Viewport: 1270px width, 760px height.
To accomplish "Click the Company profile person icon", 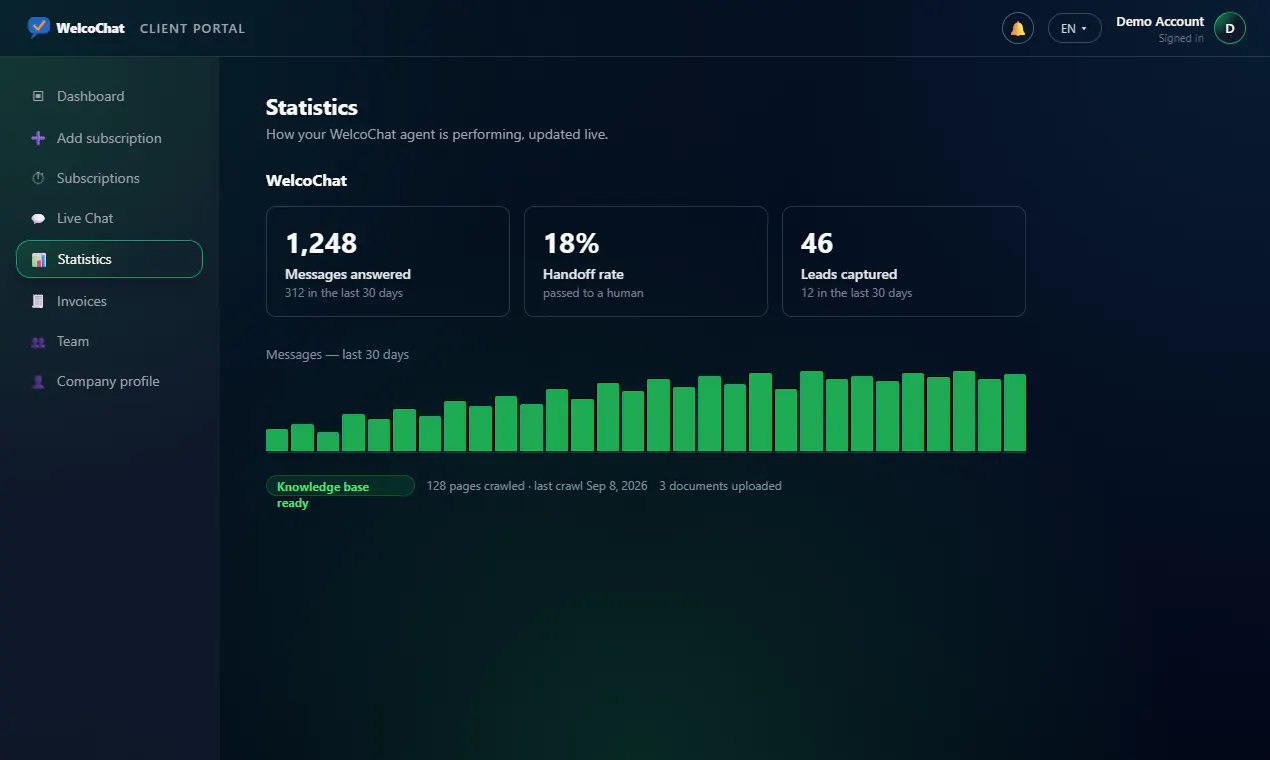I will point(38,381).
